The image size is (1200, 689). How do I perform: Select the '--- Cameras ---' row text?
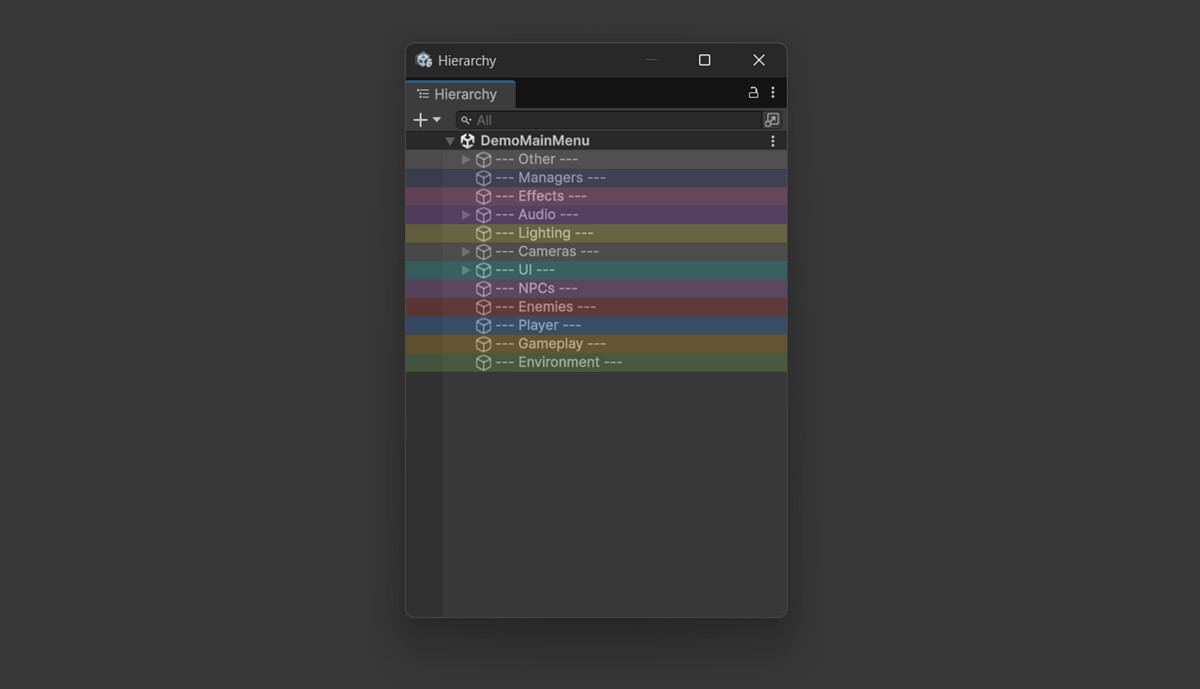(547, 252)
